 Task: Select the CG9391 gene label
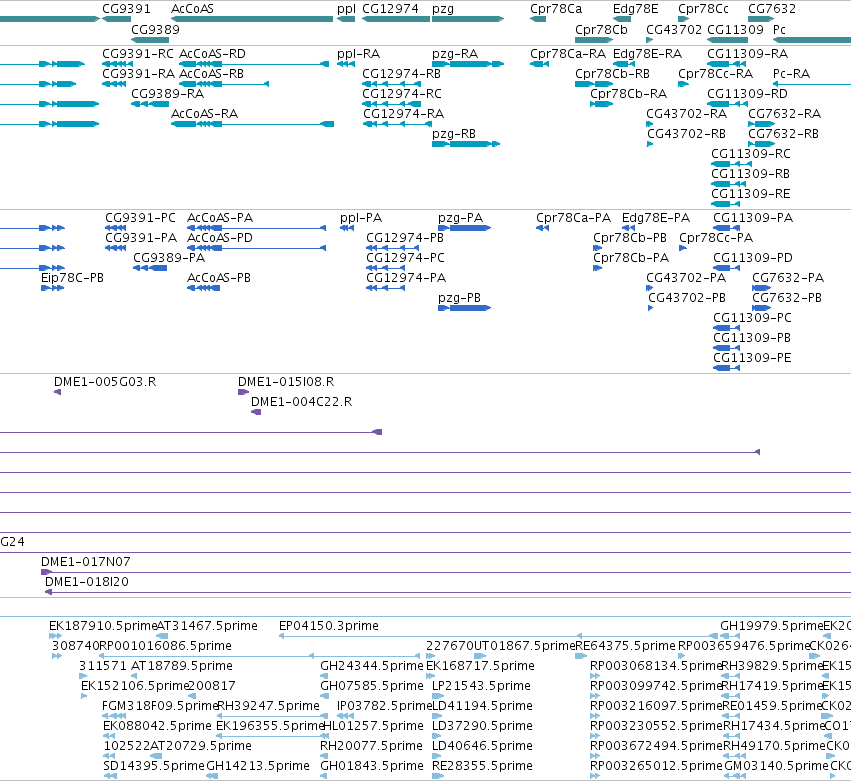tap(126, 9)
